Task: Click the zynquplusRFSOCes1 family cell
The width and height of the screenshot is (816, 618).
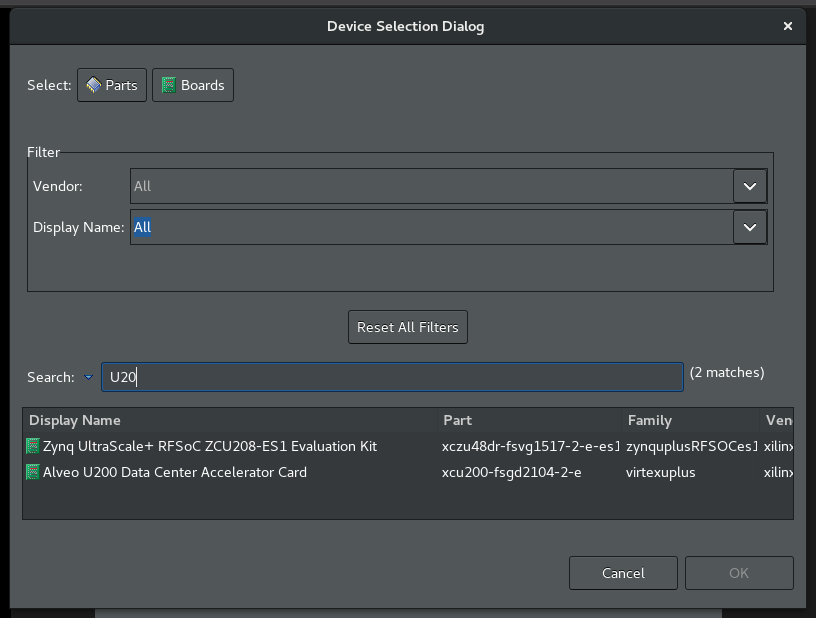Action: (x=692, y=446)
